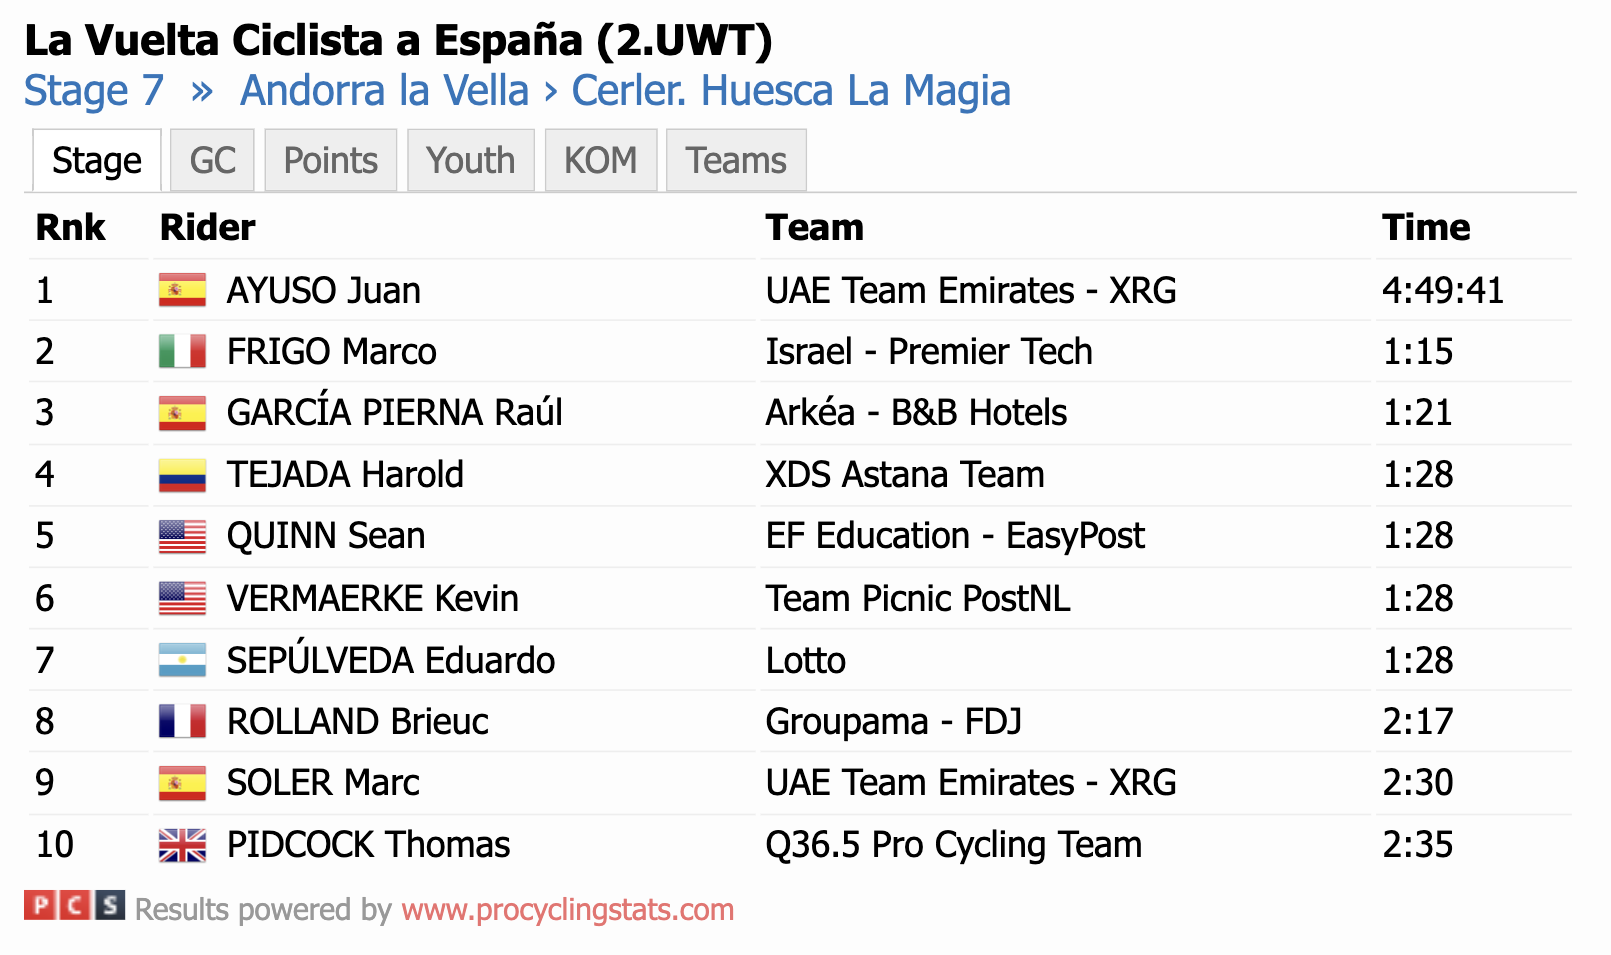Click the Argentine flag beside SEPÚLVEDA Eduardo
Screen dimensions: 1611x955
tap(182, 660)
